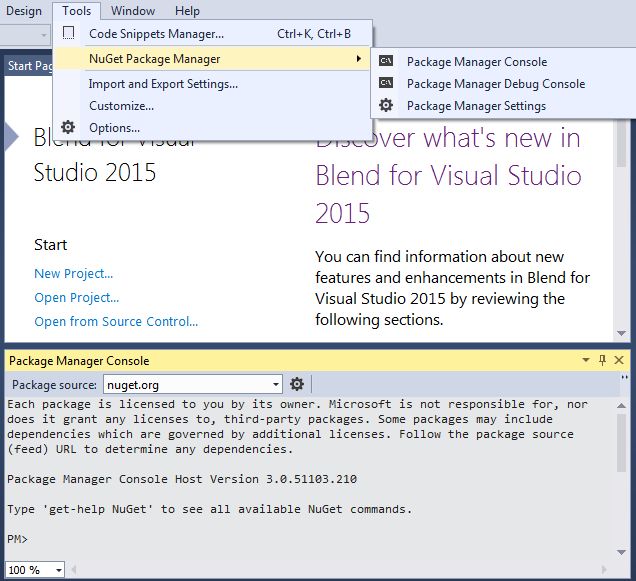Screen dimensions: 636x581
Task: Click the Code Snippets Manager icon
Action: [x=69, y=33]
